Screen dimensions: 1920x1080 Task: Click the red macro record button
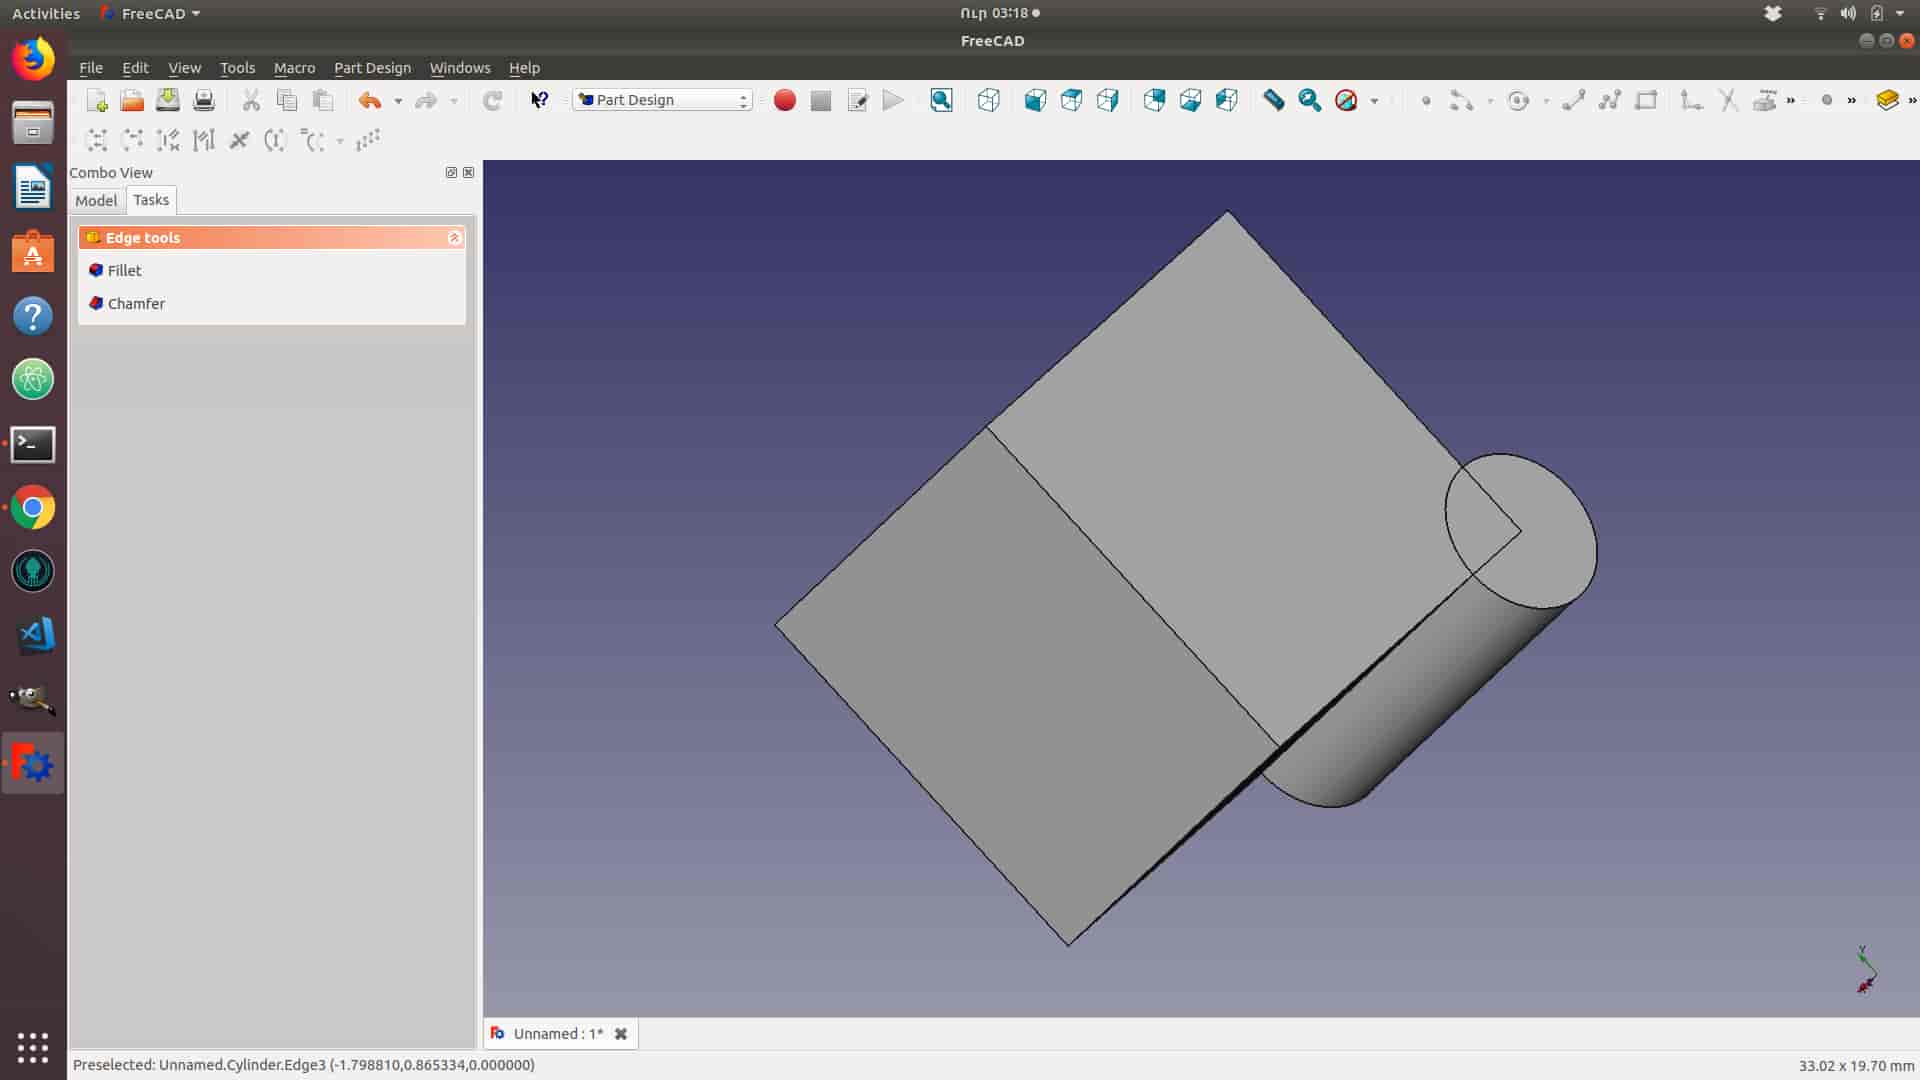[785, 100]
